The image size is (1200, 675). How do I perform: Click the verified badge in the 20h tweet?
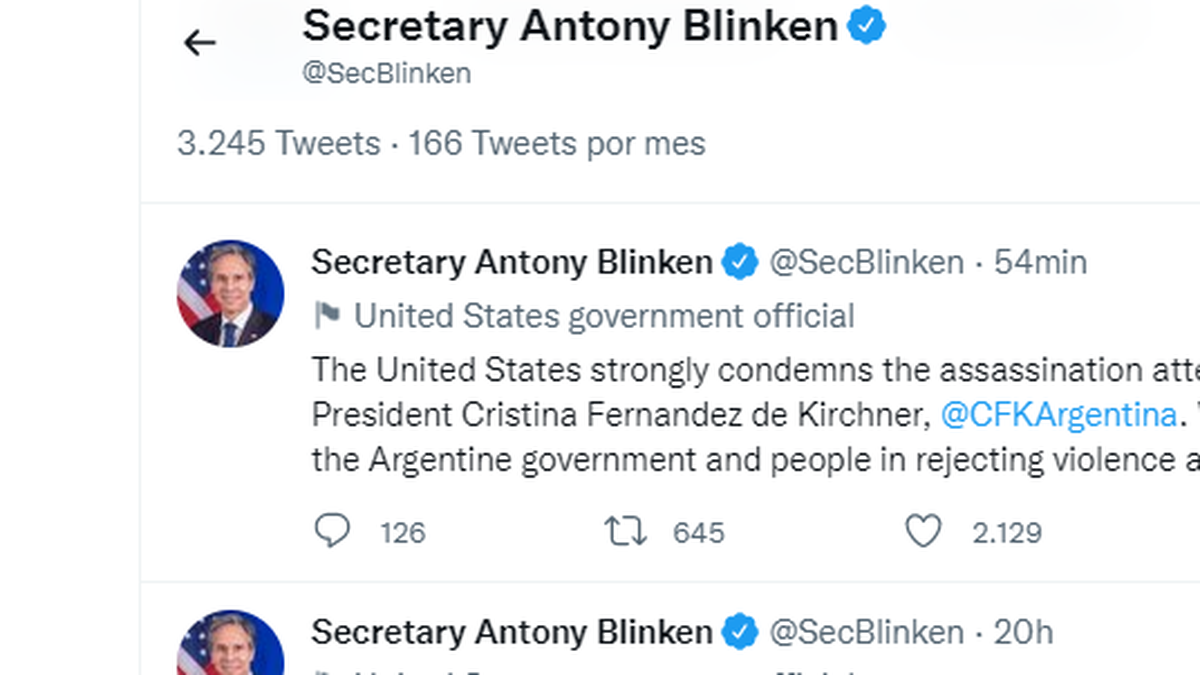click(x=741, y=633)
